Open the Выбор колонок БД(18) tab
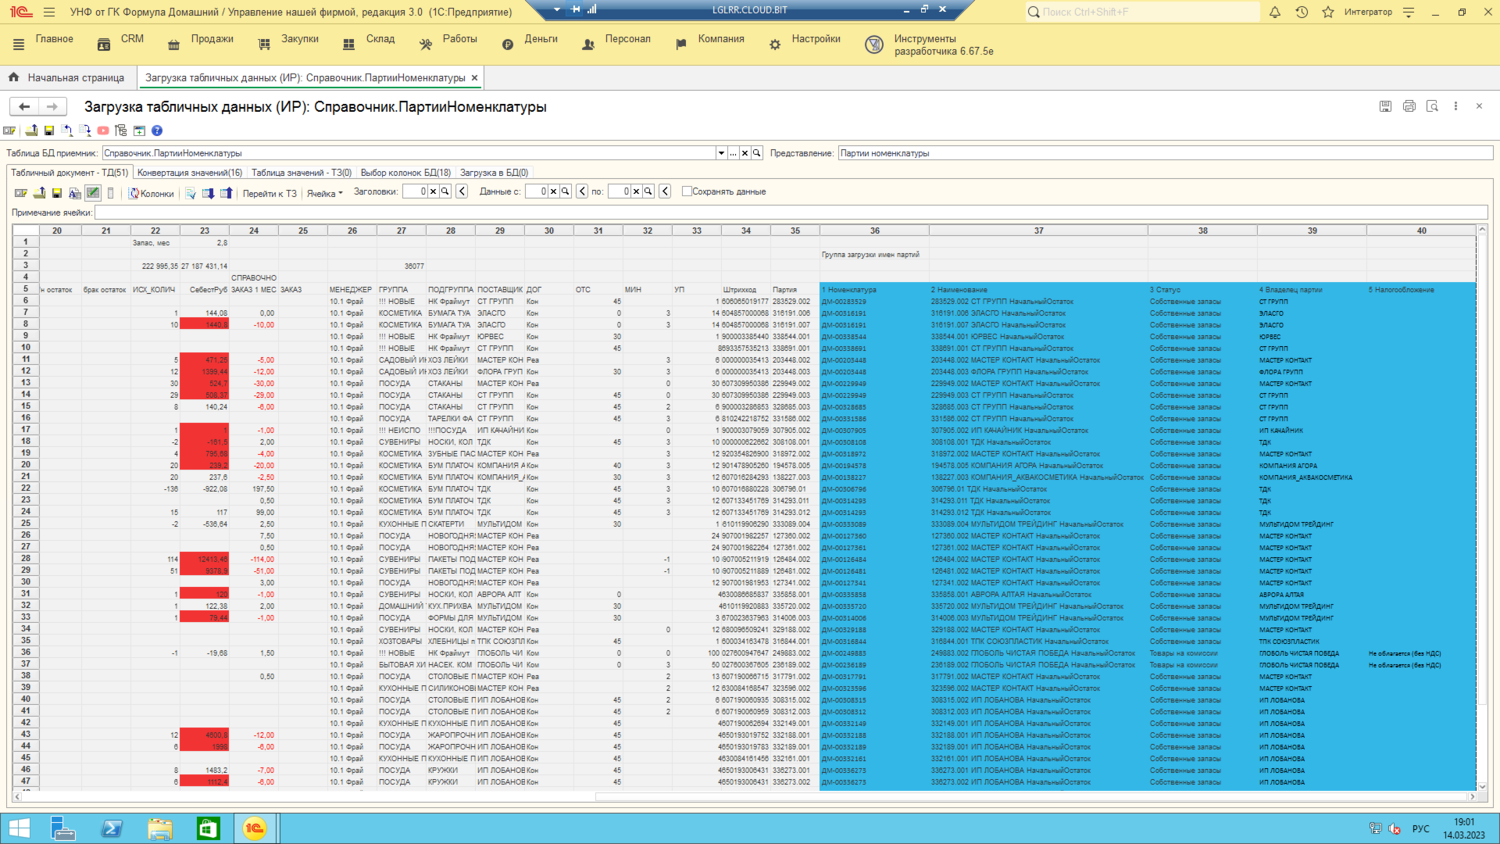The width and height of the screenshot is (1500, 844). pos(405,173)
